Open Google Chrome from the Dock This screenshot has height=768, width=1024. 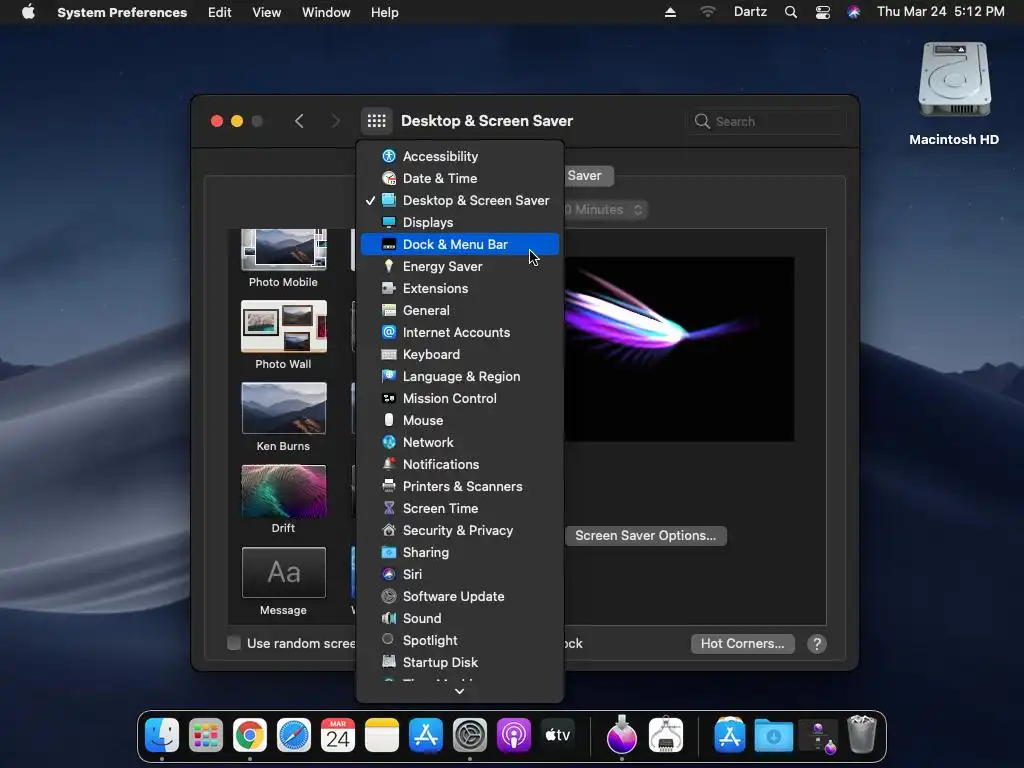[249, 735]
